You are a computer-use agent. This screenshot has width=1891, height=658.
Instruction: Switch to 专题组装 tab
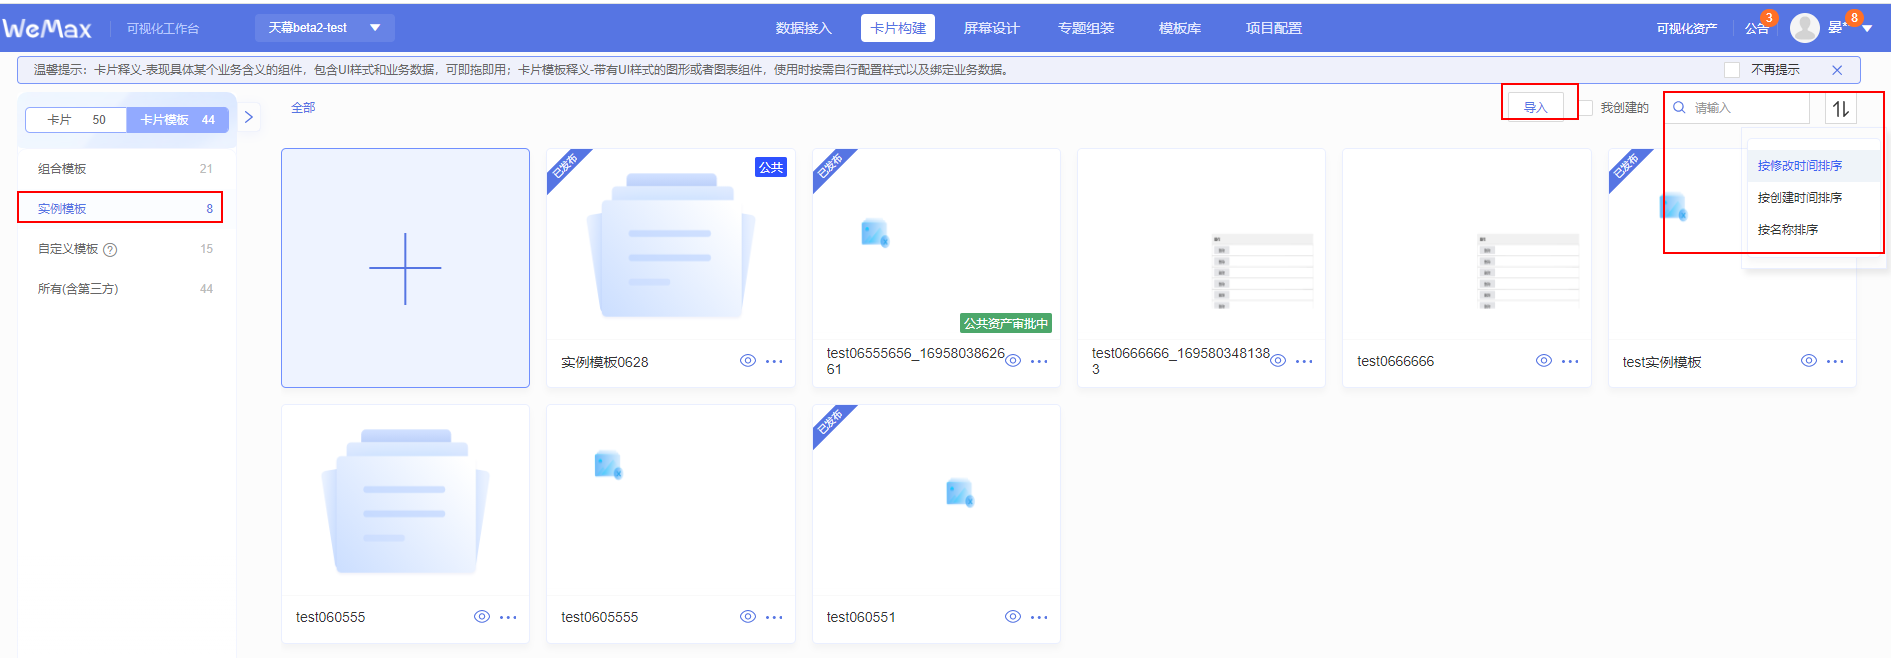pos(1086,28)
